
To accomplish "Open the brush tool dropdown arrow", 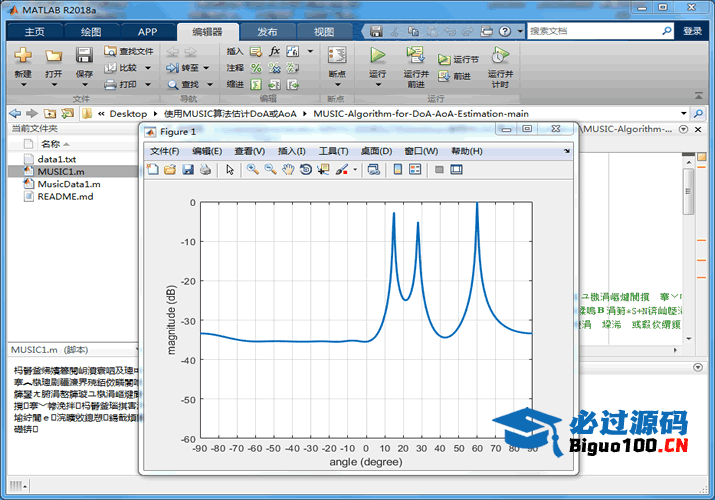I will coord(355,170).
